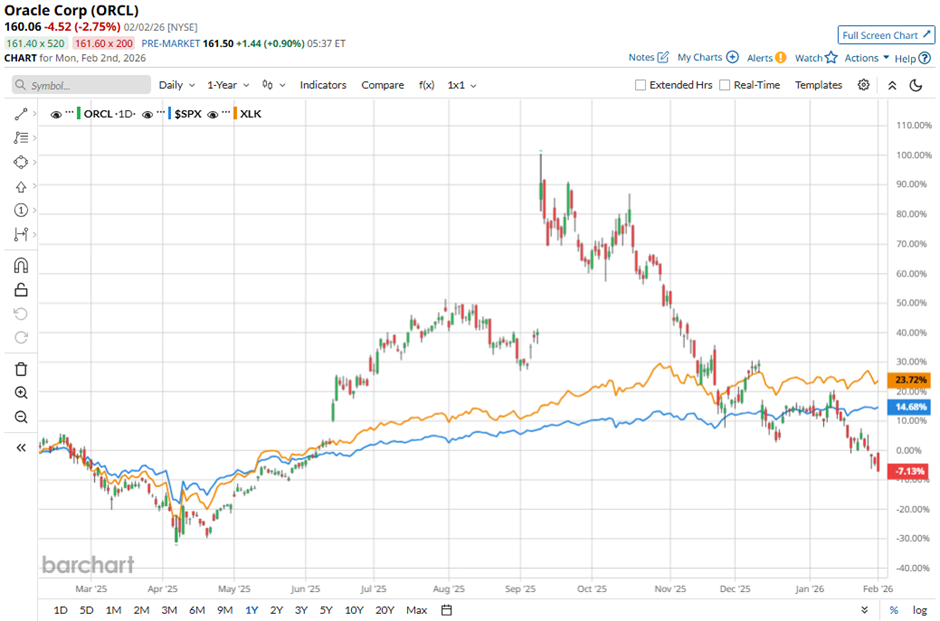Collapse the left drawing toolbar
The image size is (940, 621).
click(21, 448)
